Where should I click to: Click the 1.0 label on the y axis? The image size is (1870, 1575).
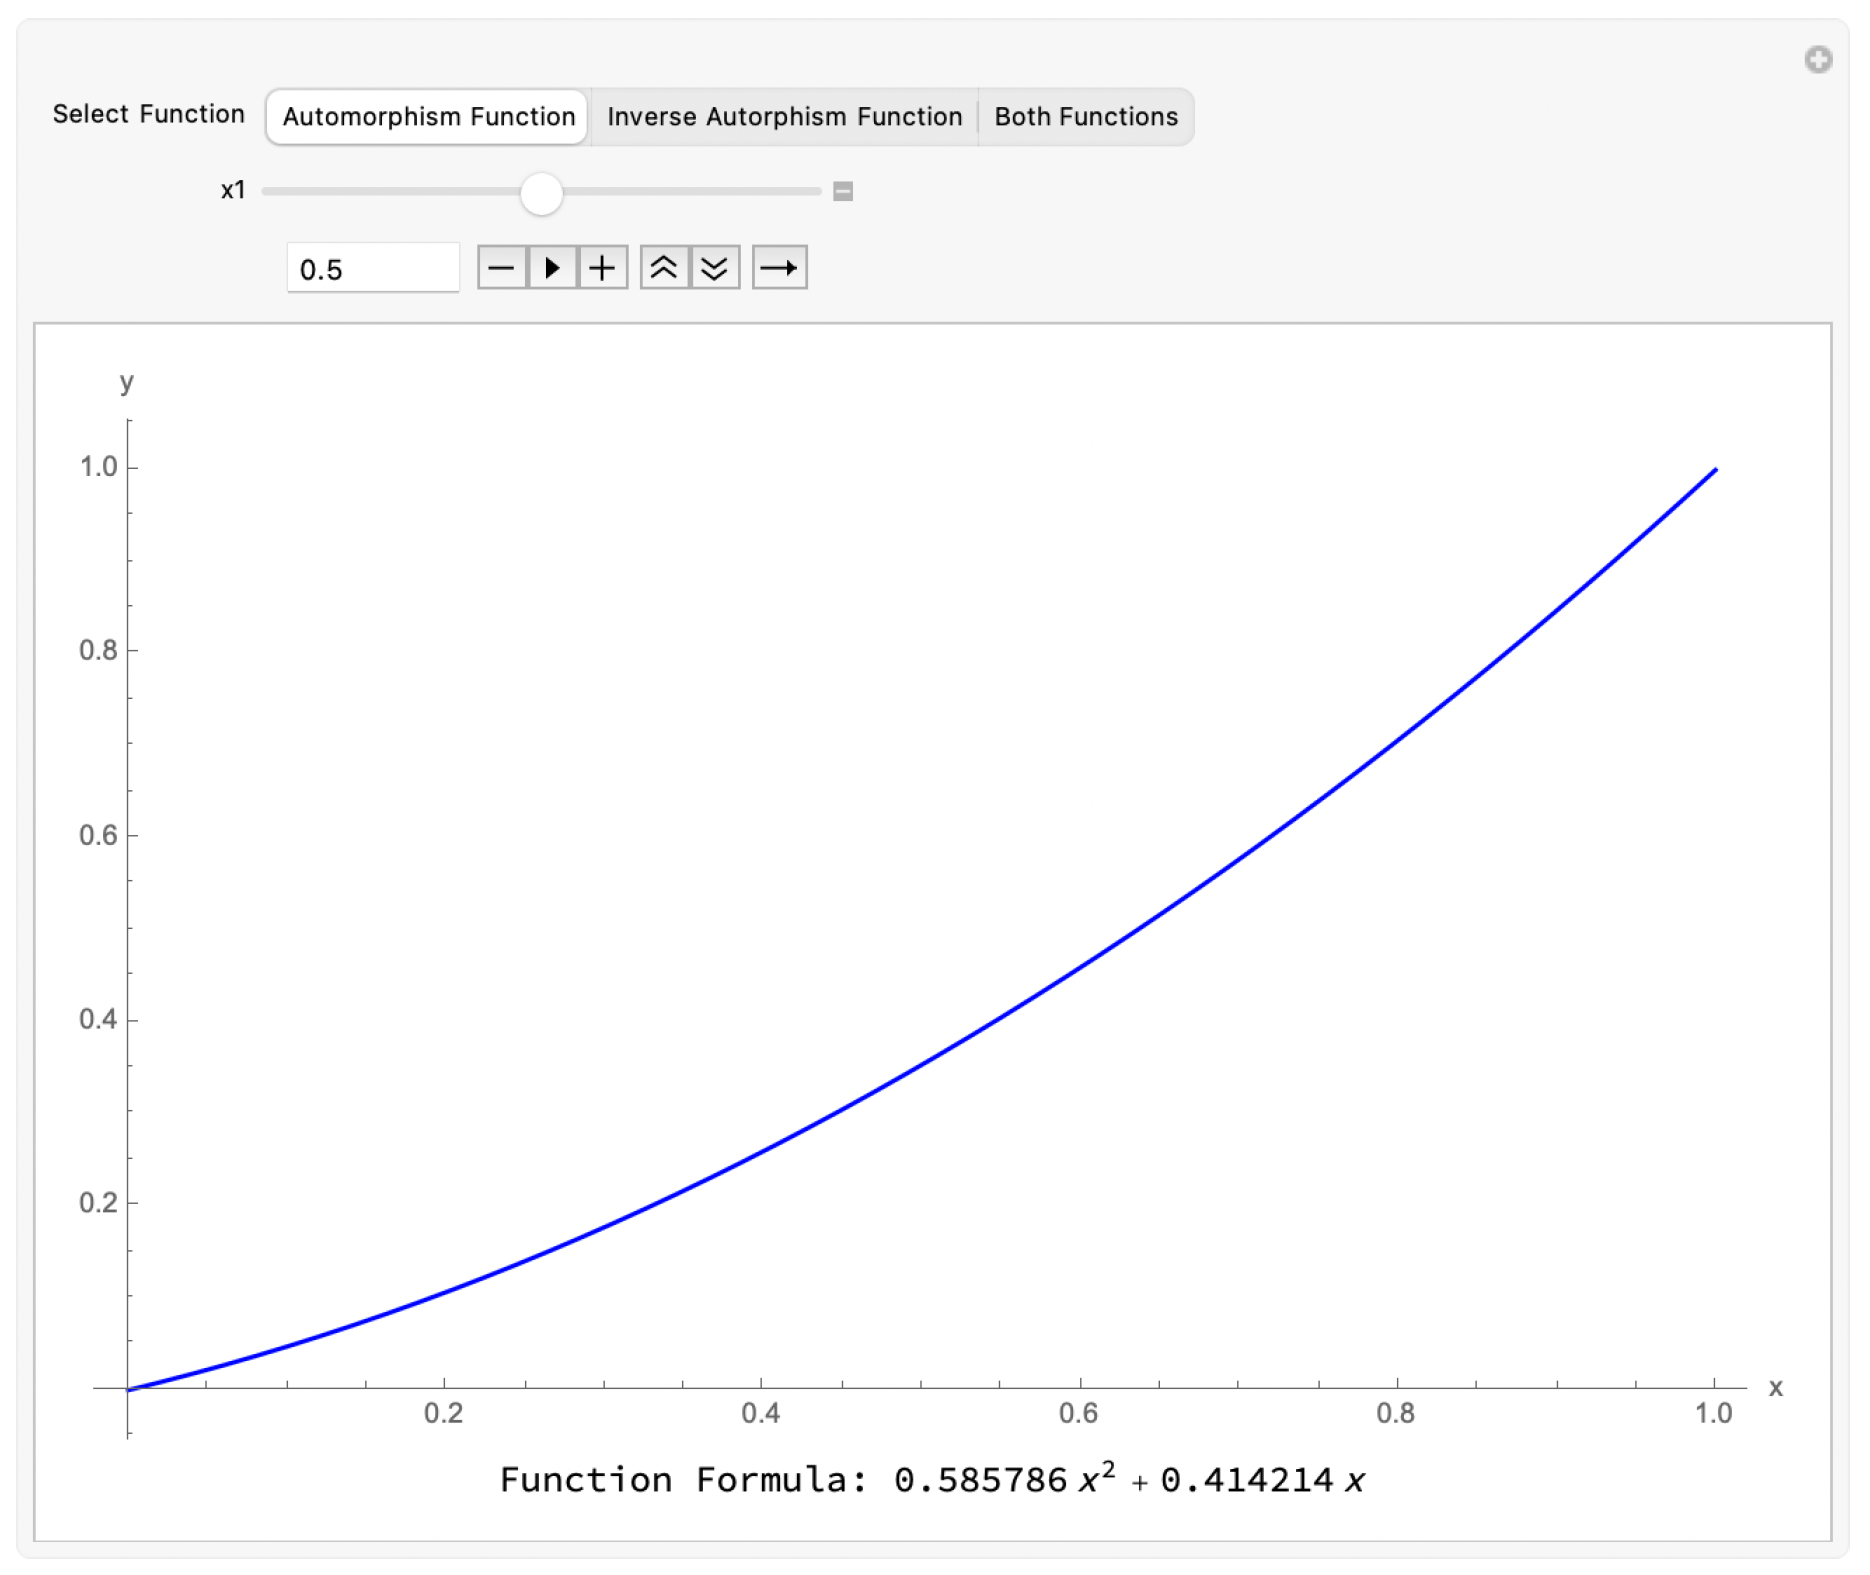point(98,467)
